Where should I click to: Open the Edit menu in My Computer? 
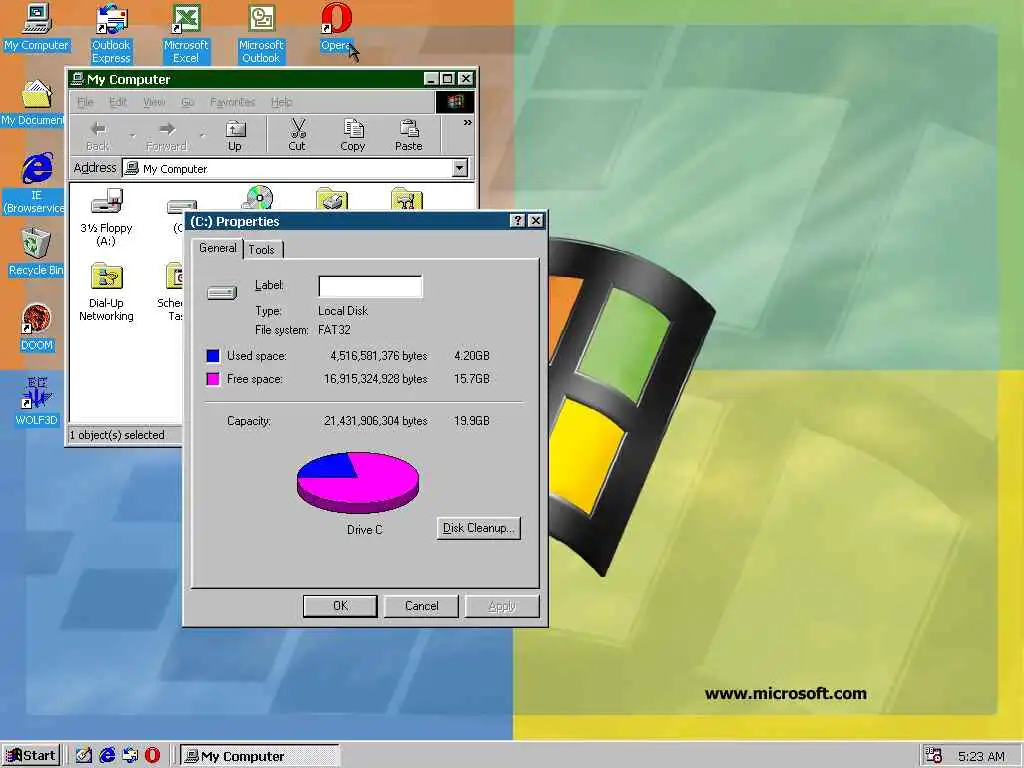[x=118, y=102]
